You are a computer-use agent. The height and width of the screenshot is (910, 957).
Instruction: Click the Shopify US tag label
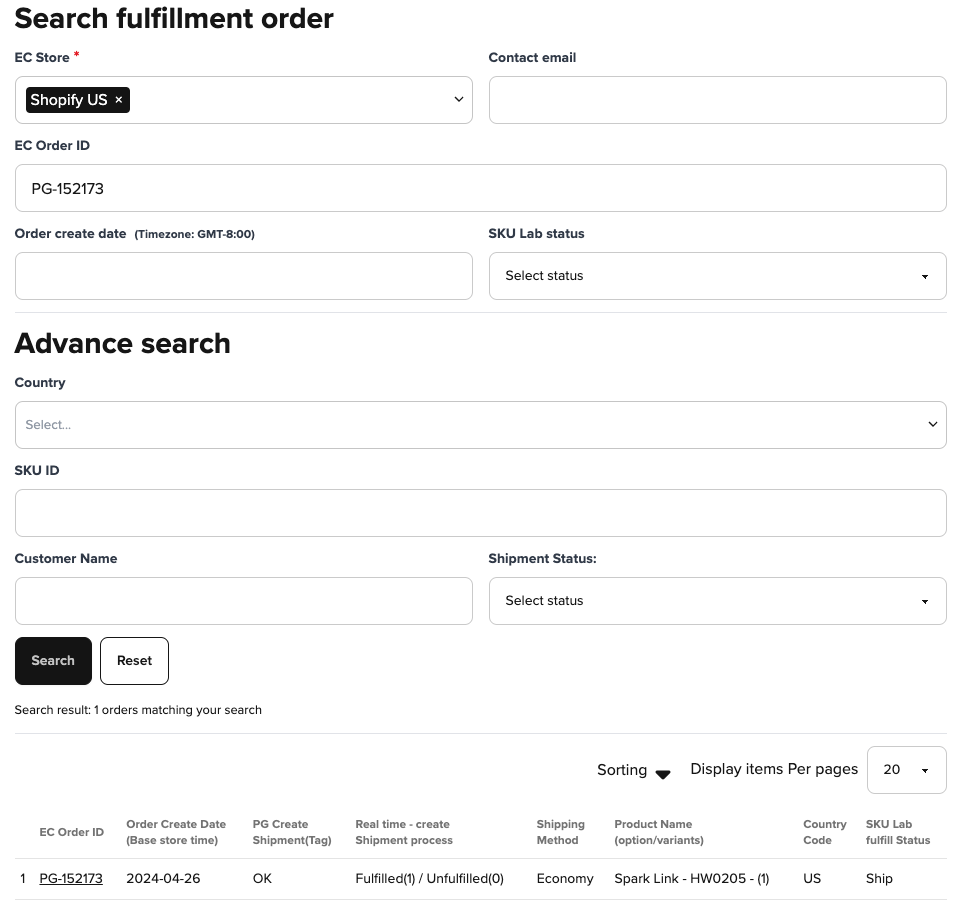[x=69, y=100]
